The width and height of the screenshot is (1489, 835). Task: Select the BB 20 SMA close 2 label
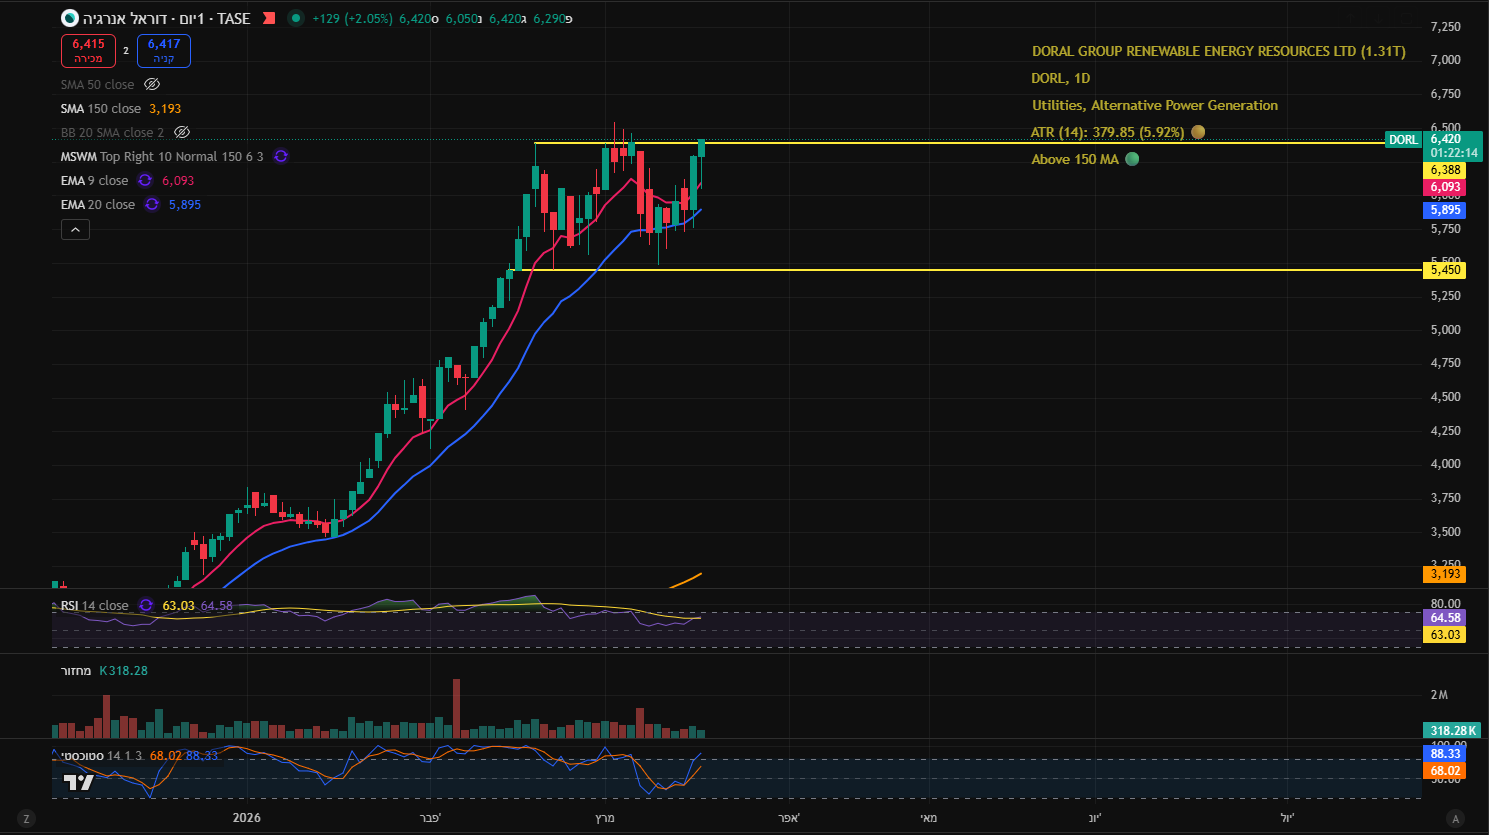[x=112, y=132]
